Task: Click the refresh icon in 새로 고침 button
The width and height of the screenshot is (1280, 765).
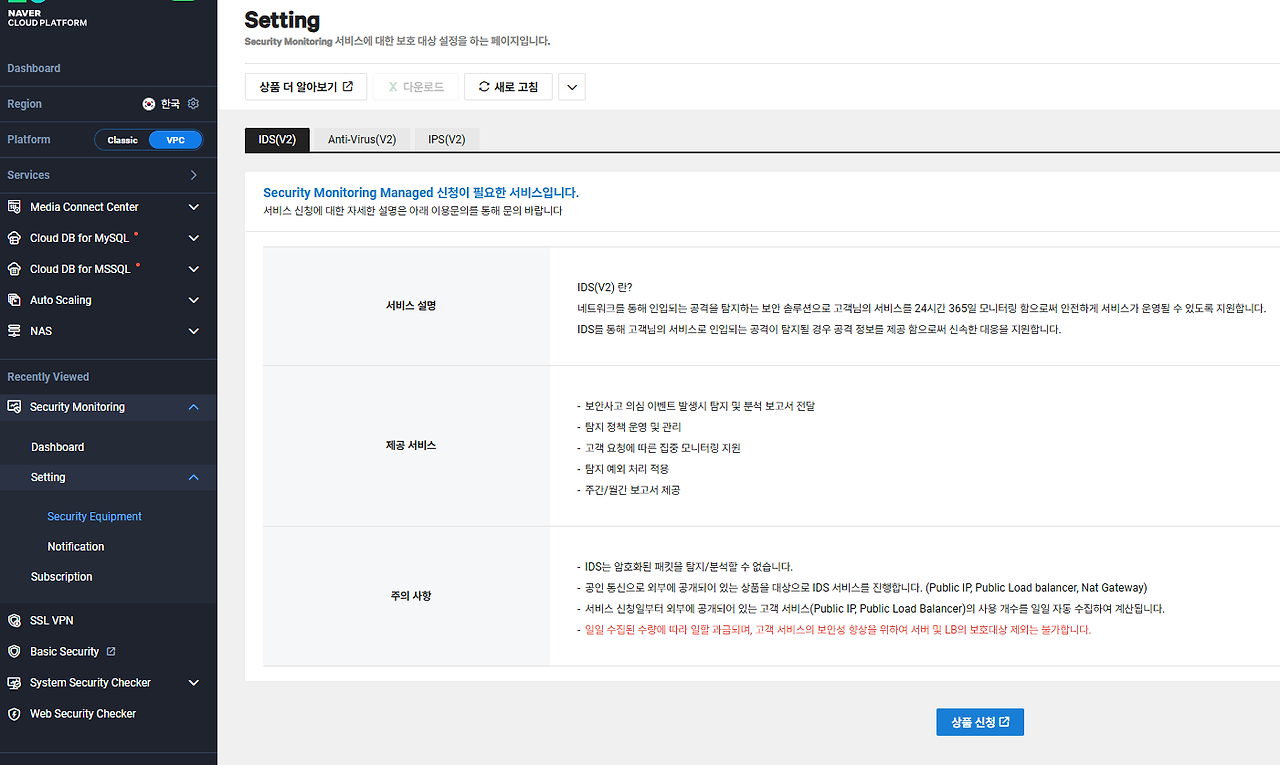Action: pyautogui.click(x=484, y=87)
